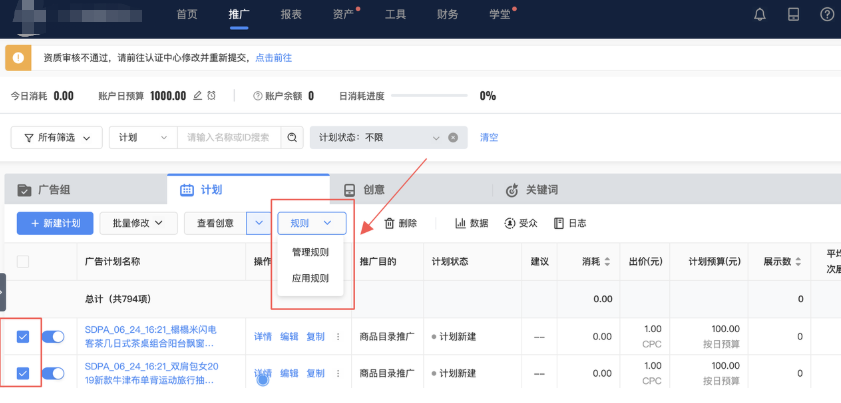The image size is (841, 403).
Task: Click the 计划状态 column header
Action: [449, 262]
